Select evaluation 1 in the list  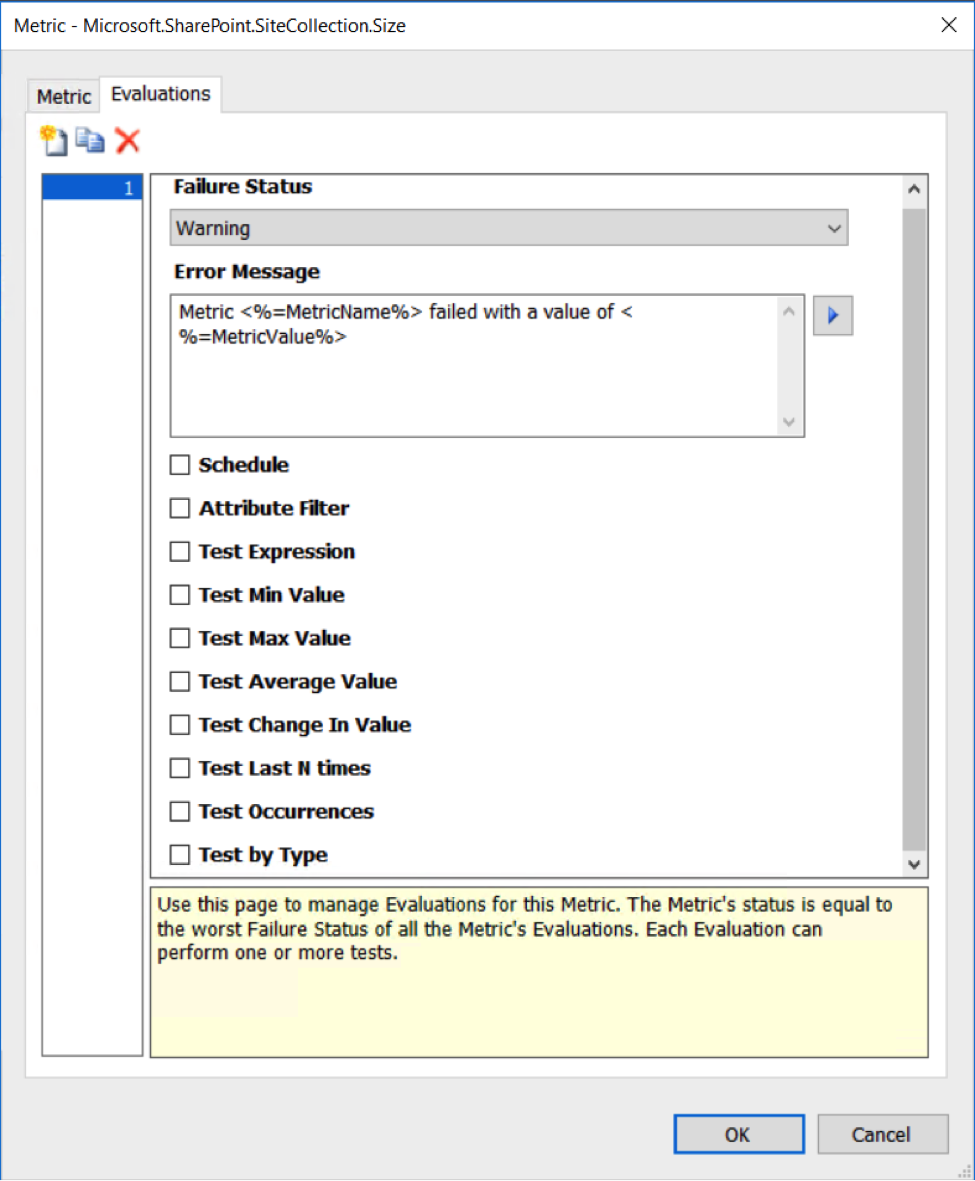point(92,188)
